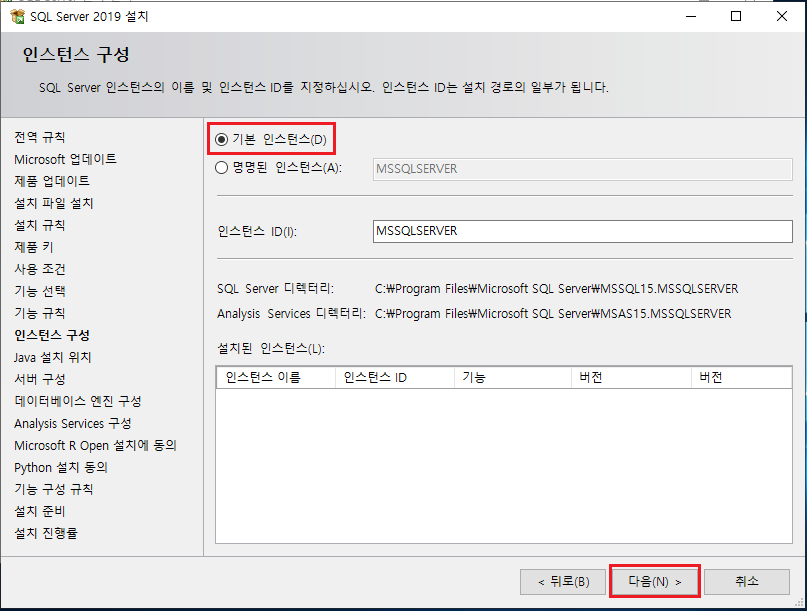Select the Python 설치 동의 step
The height and width of the screenshot is (611, 807).
[x=61, y=467]
